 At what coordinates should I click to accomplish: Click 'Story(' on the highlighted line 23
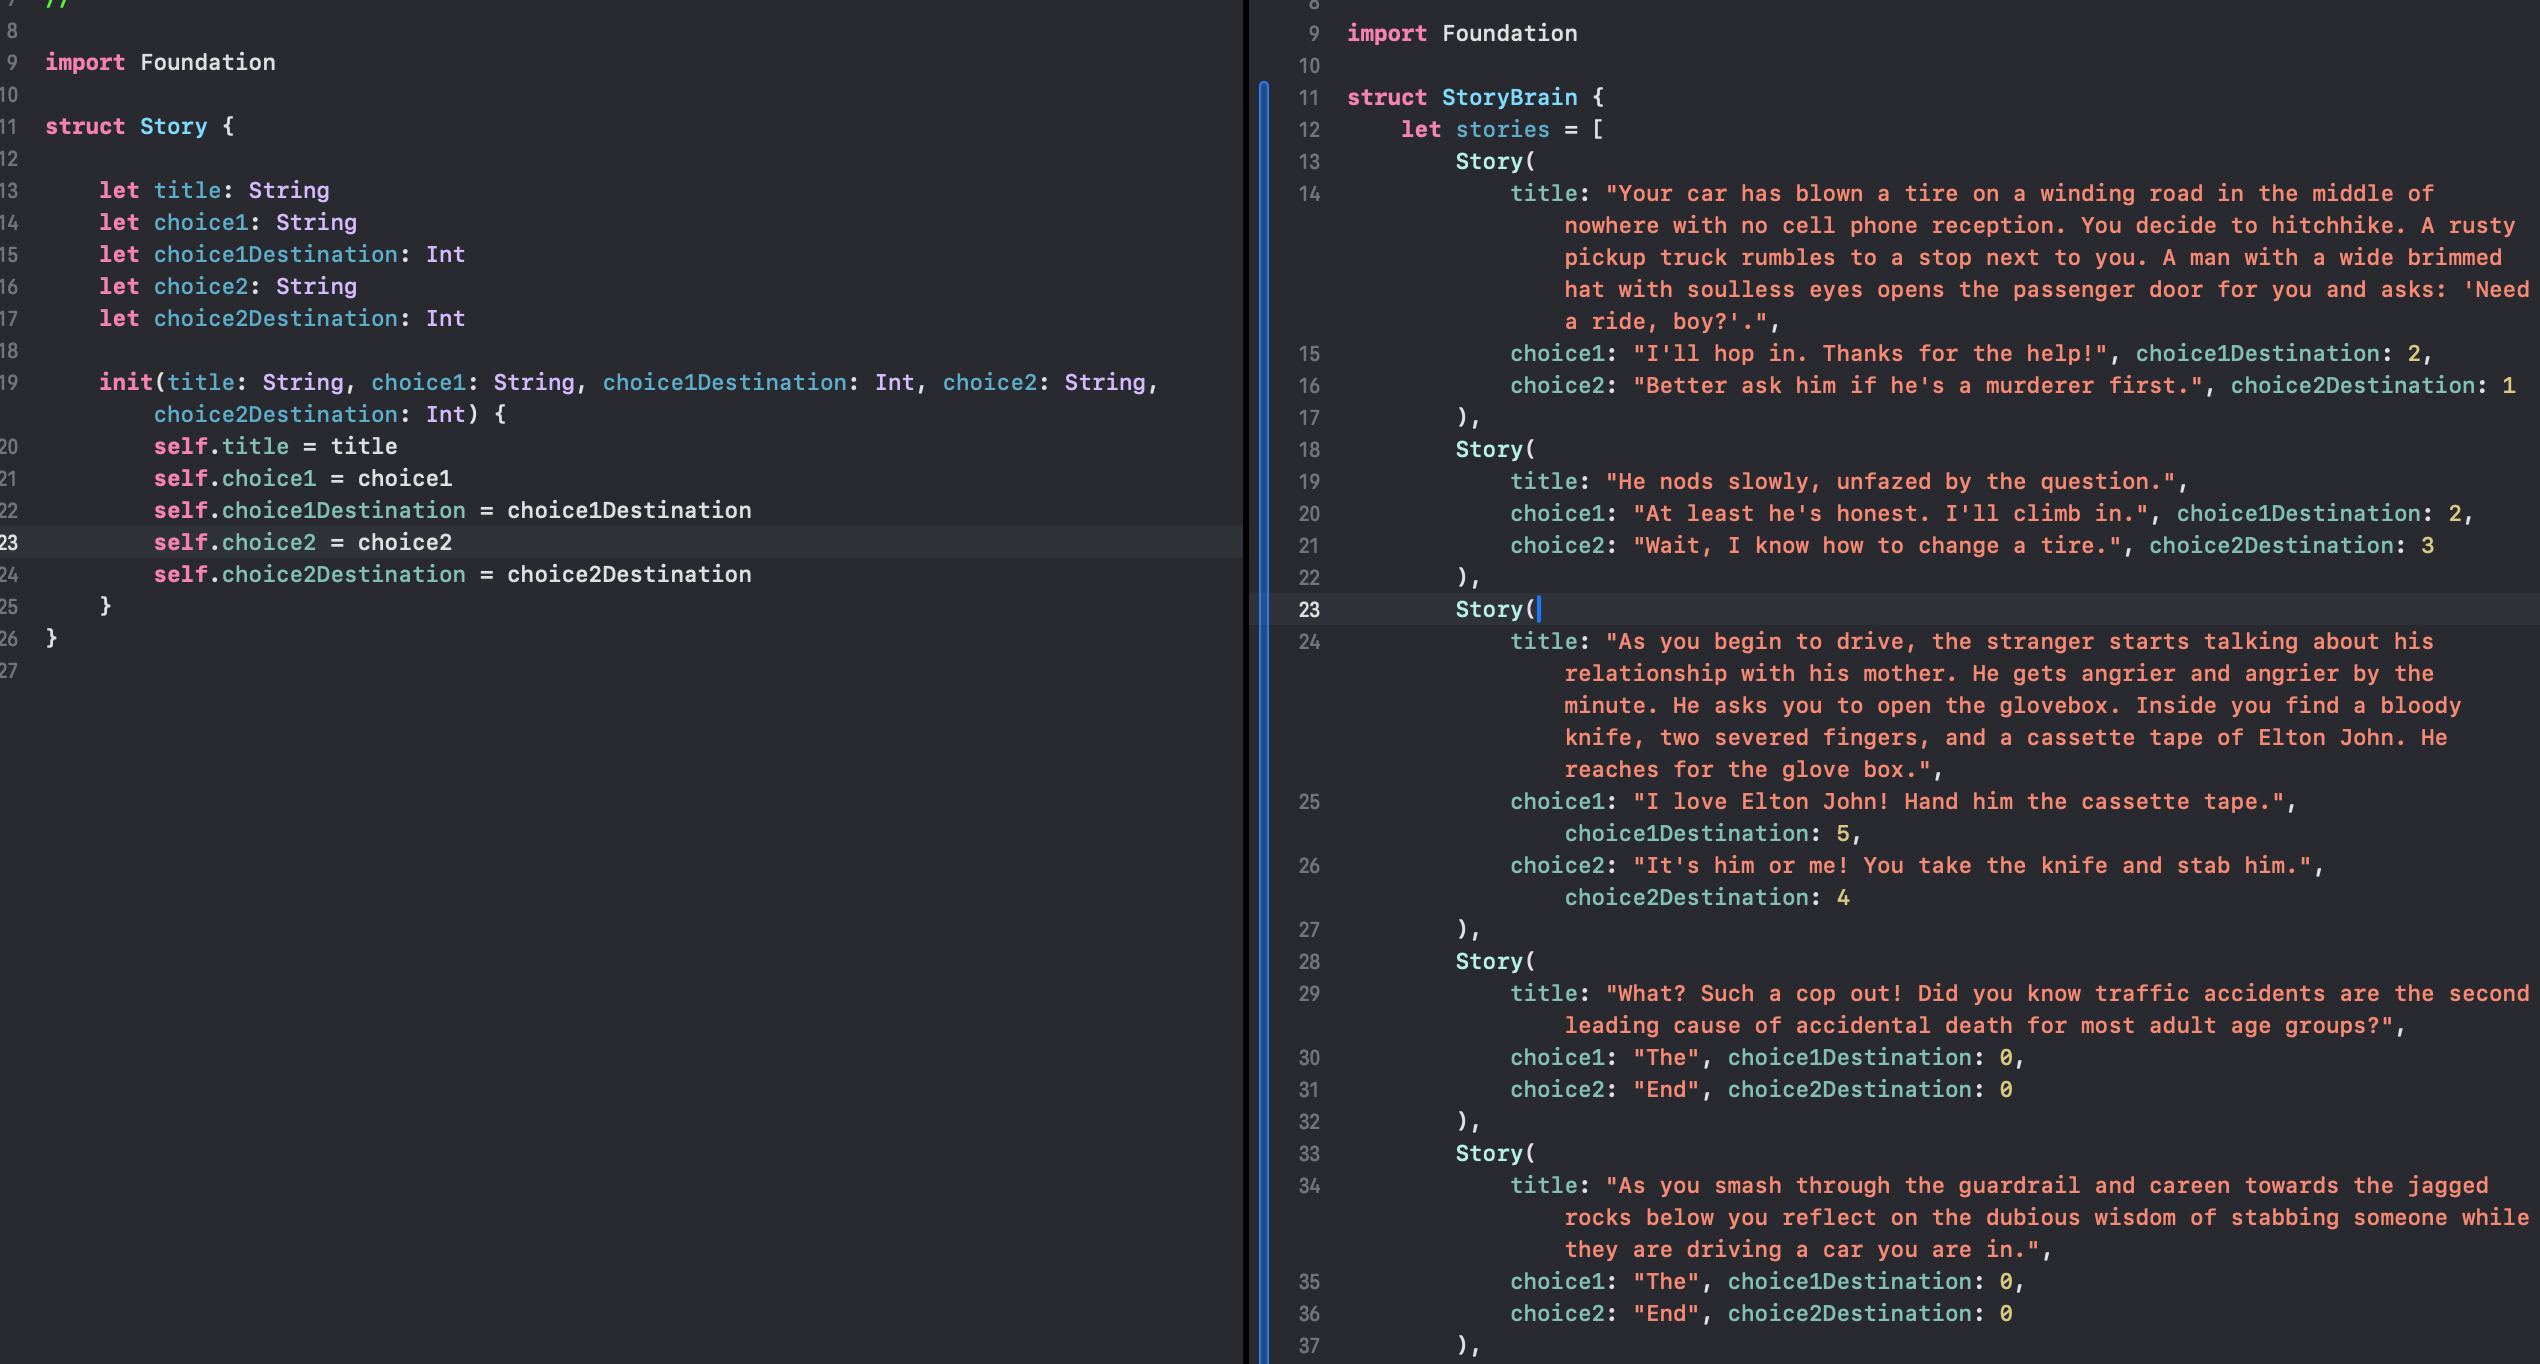click(1495, 609)
